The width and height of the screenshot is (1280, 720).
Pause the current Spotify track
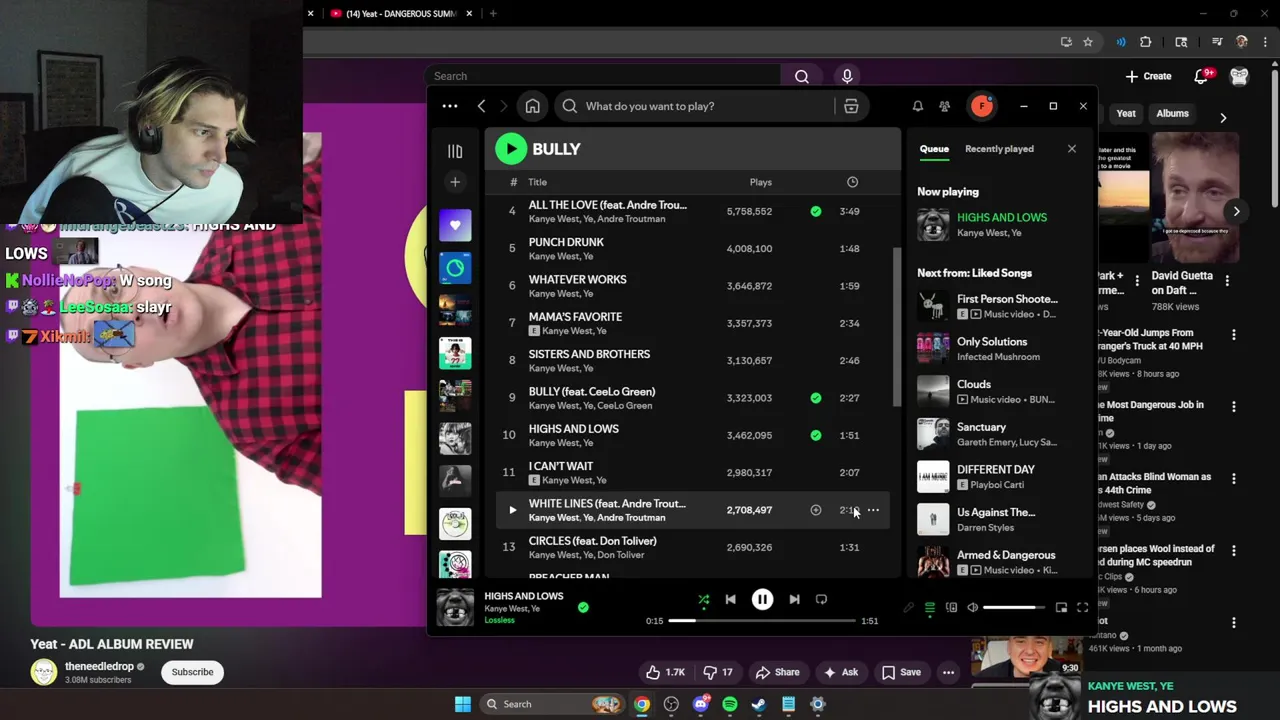coord(762,600)
